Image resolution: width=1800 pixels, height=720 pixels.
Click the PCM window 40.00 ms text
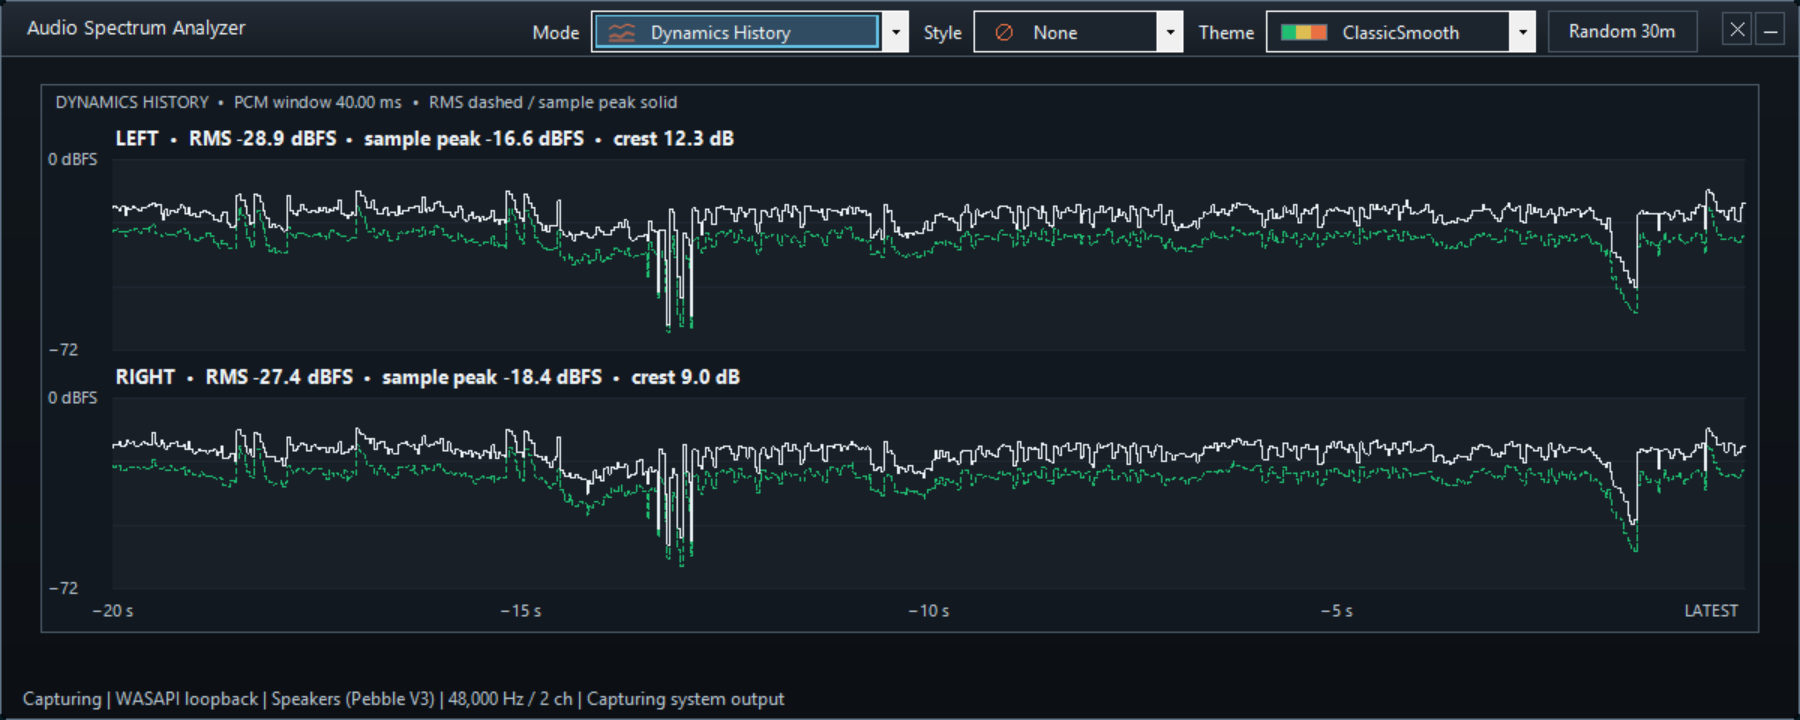pos(318,102)
